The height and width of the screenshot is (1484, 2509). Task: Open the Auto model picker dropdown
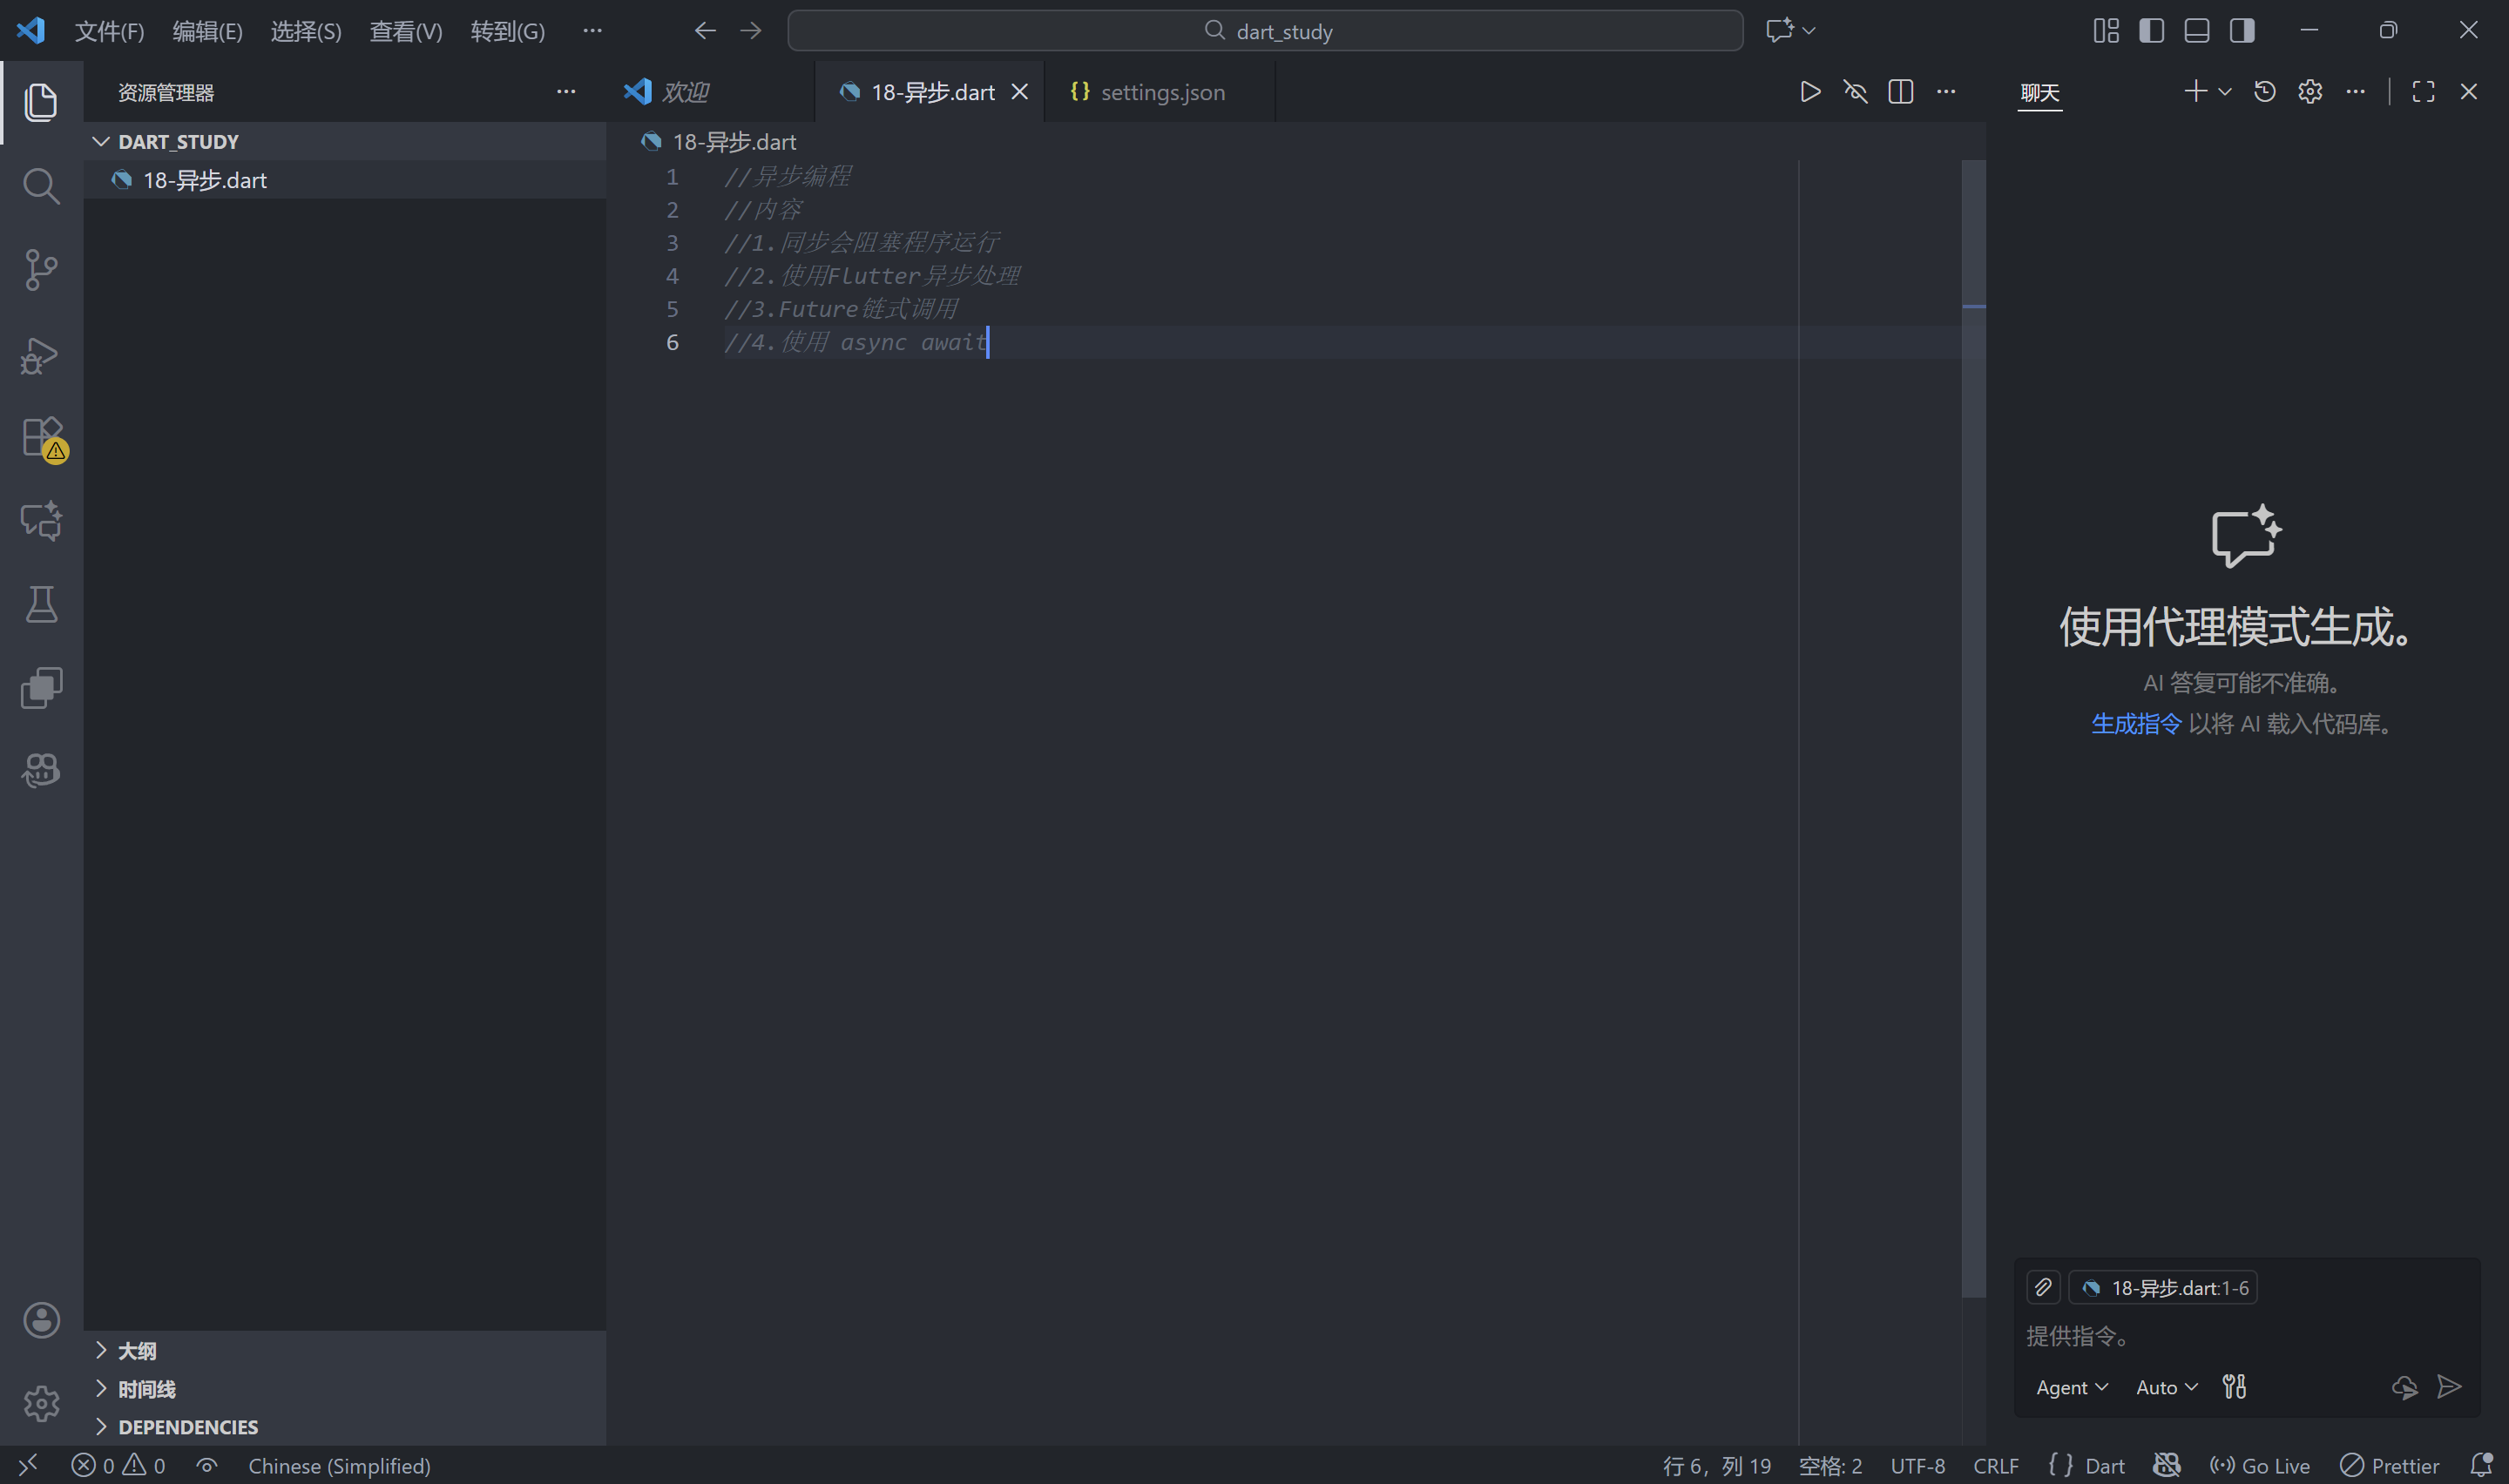point(2166,1387)
